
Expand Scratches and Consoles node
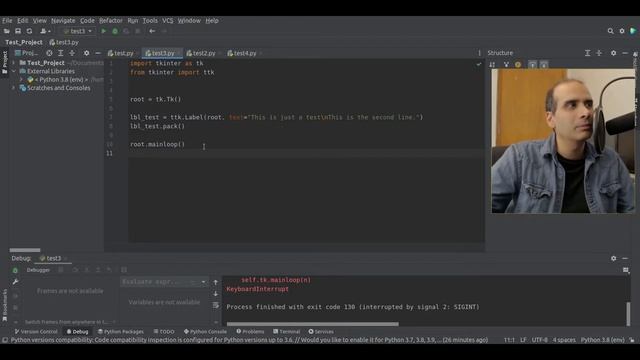(13, 88)
